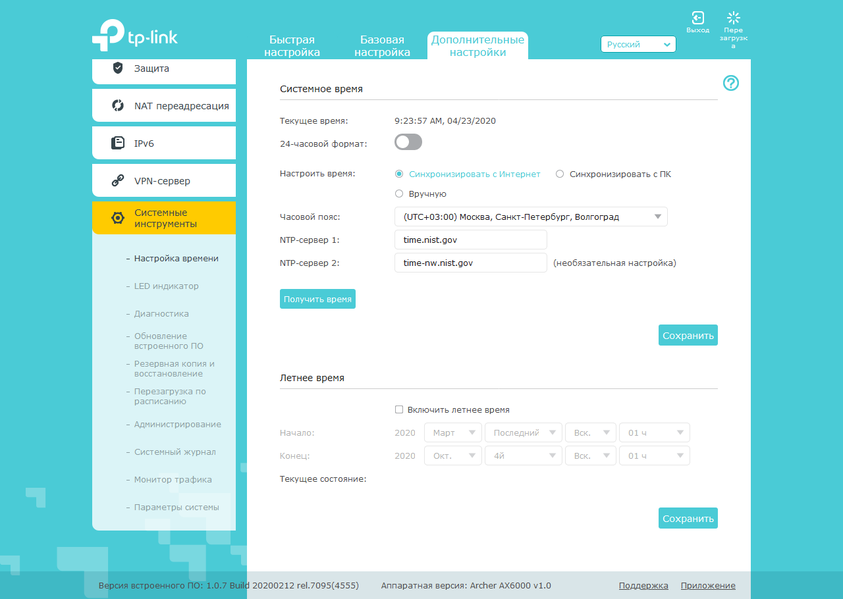
Task: Open the IPv6 menu section
Action: (x=164, y=143)
